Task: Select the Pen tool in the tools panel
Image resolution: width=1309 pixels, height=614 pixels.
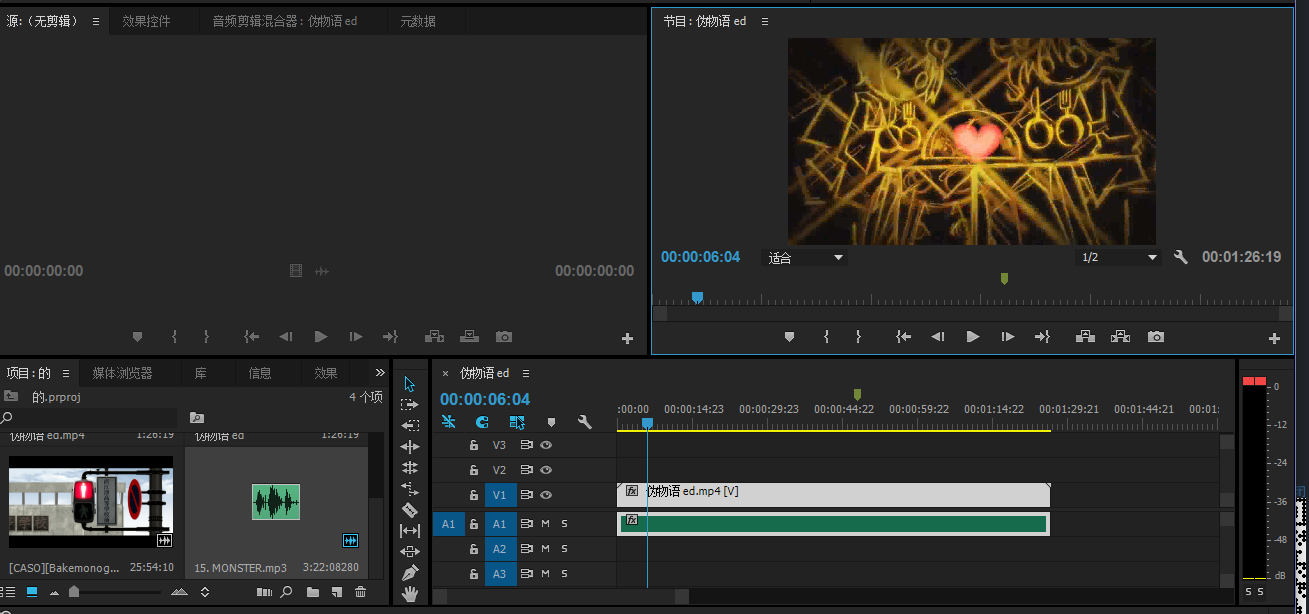Action: (x=409, y=573)
